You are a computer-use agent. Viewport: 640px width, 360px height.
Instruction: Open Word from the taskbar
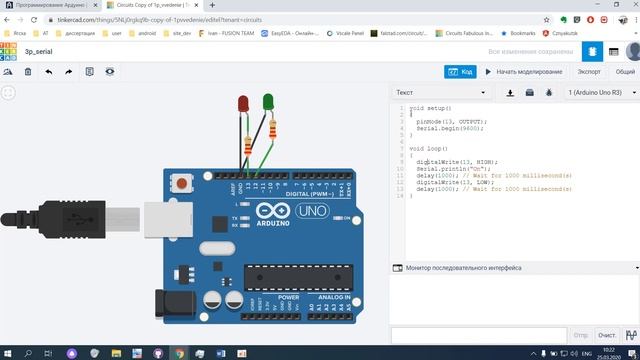221,353
